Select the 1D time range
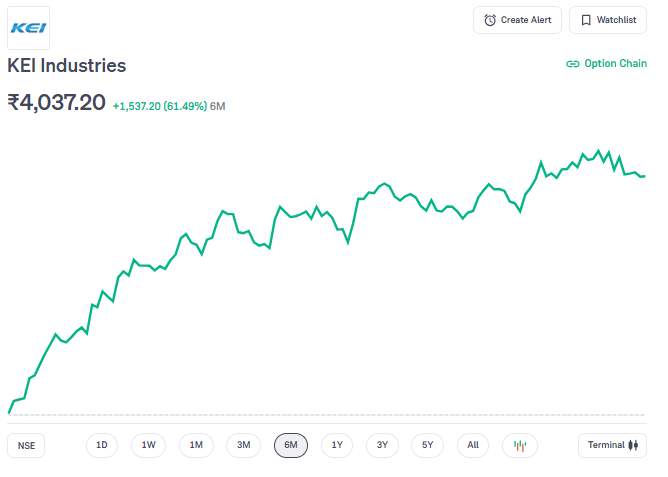 click(x=102, y=445)
